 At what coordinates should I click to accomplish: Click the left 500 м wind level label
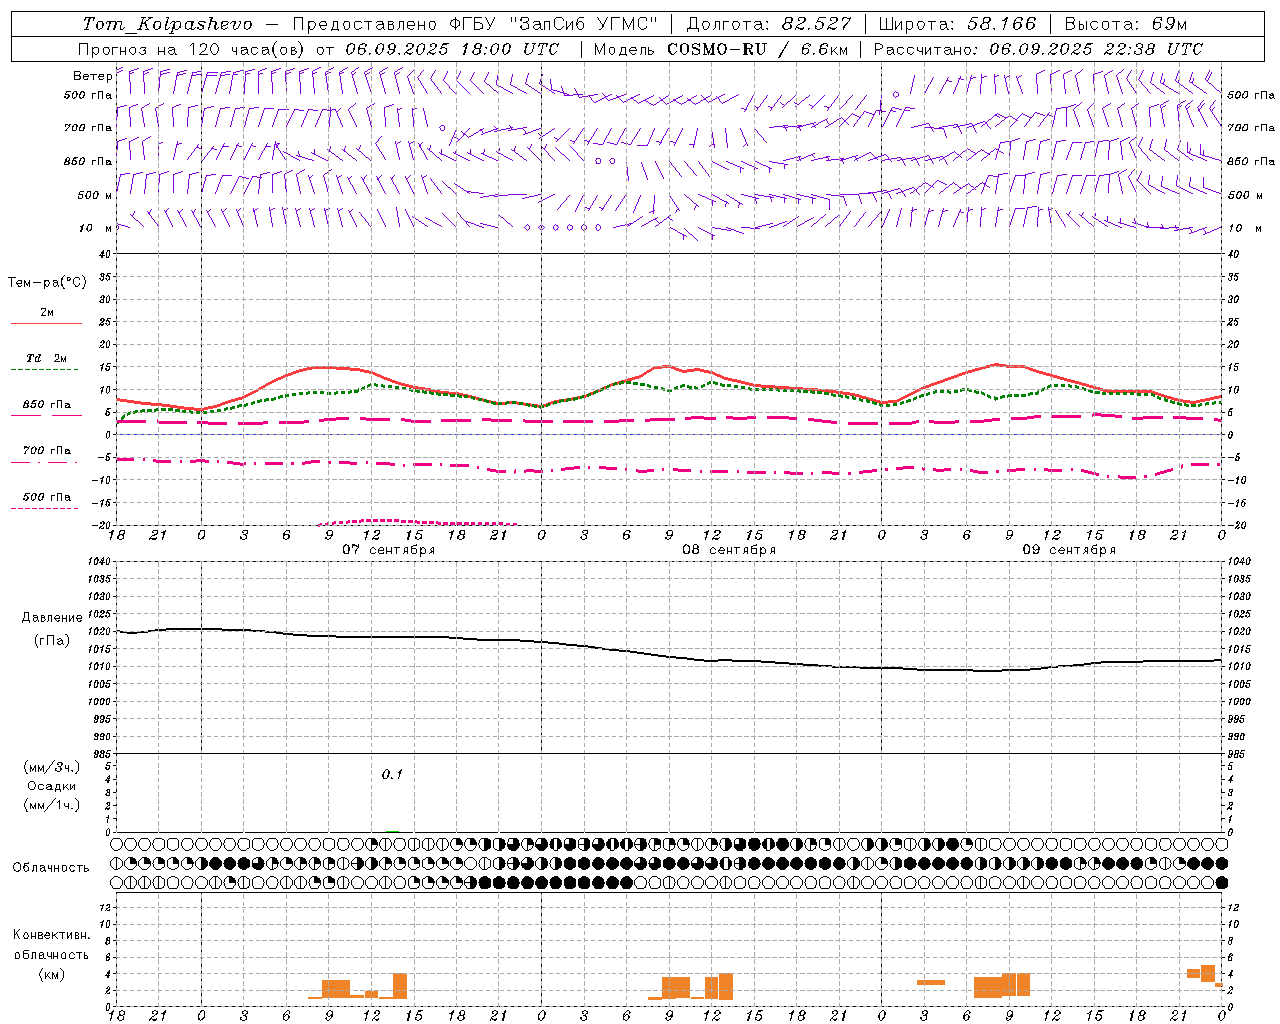95,195
